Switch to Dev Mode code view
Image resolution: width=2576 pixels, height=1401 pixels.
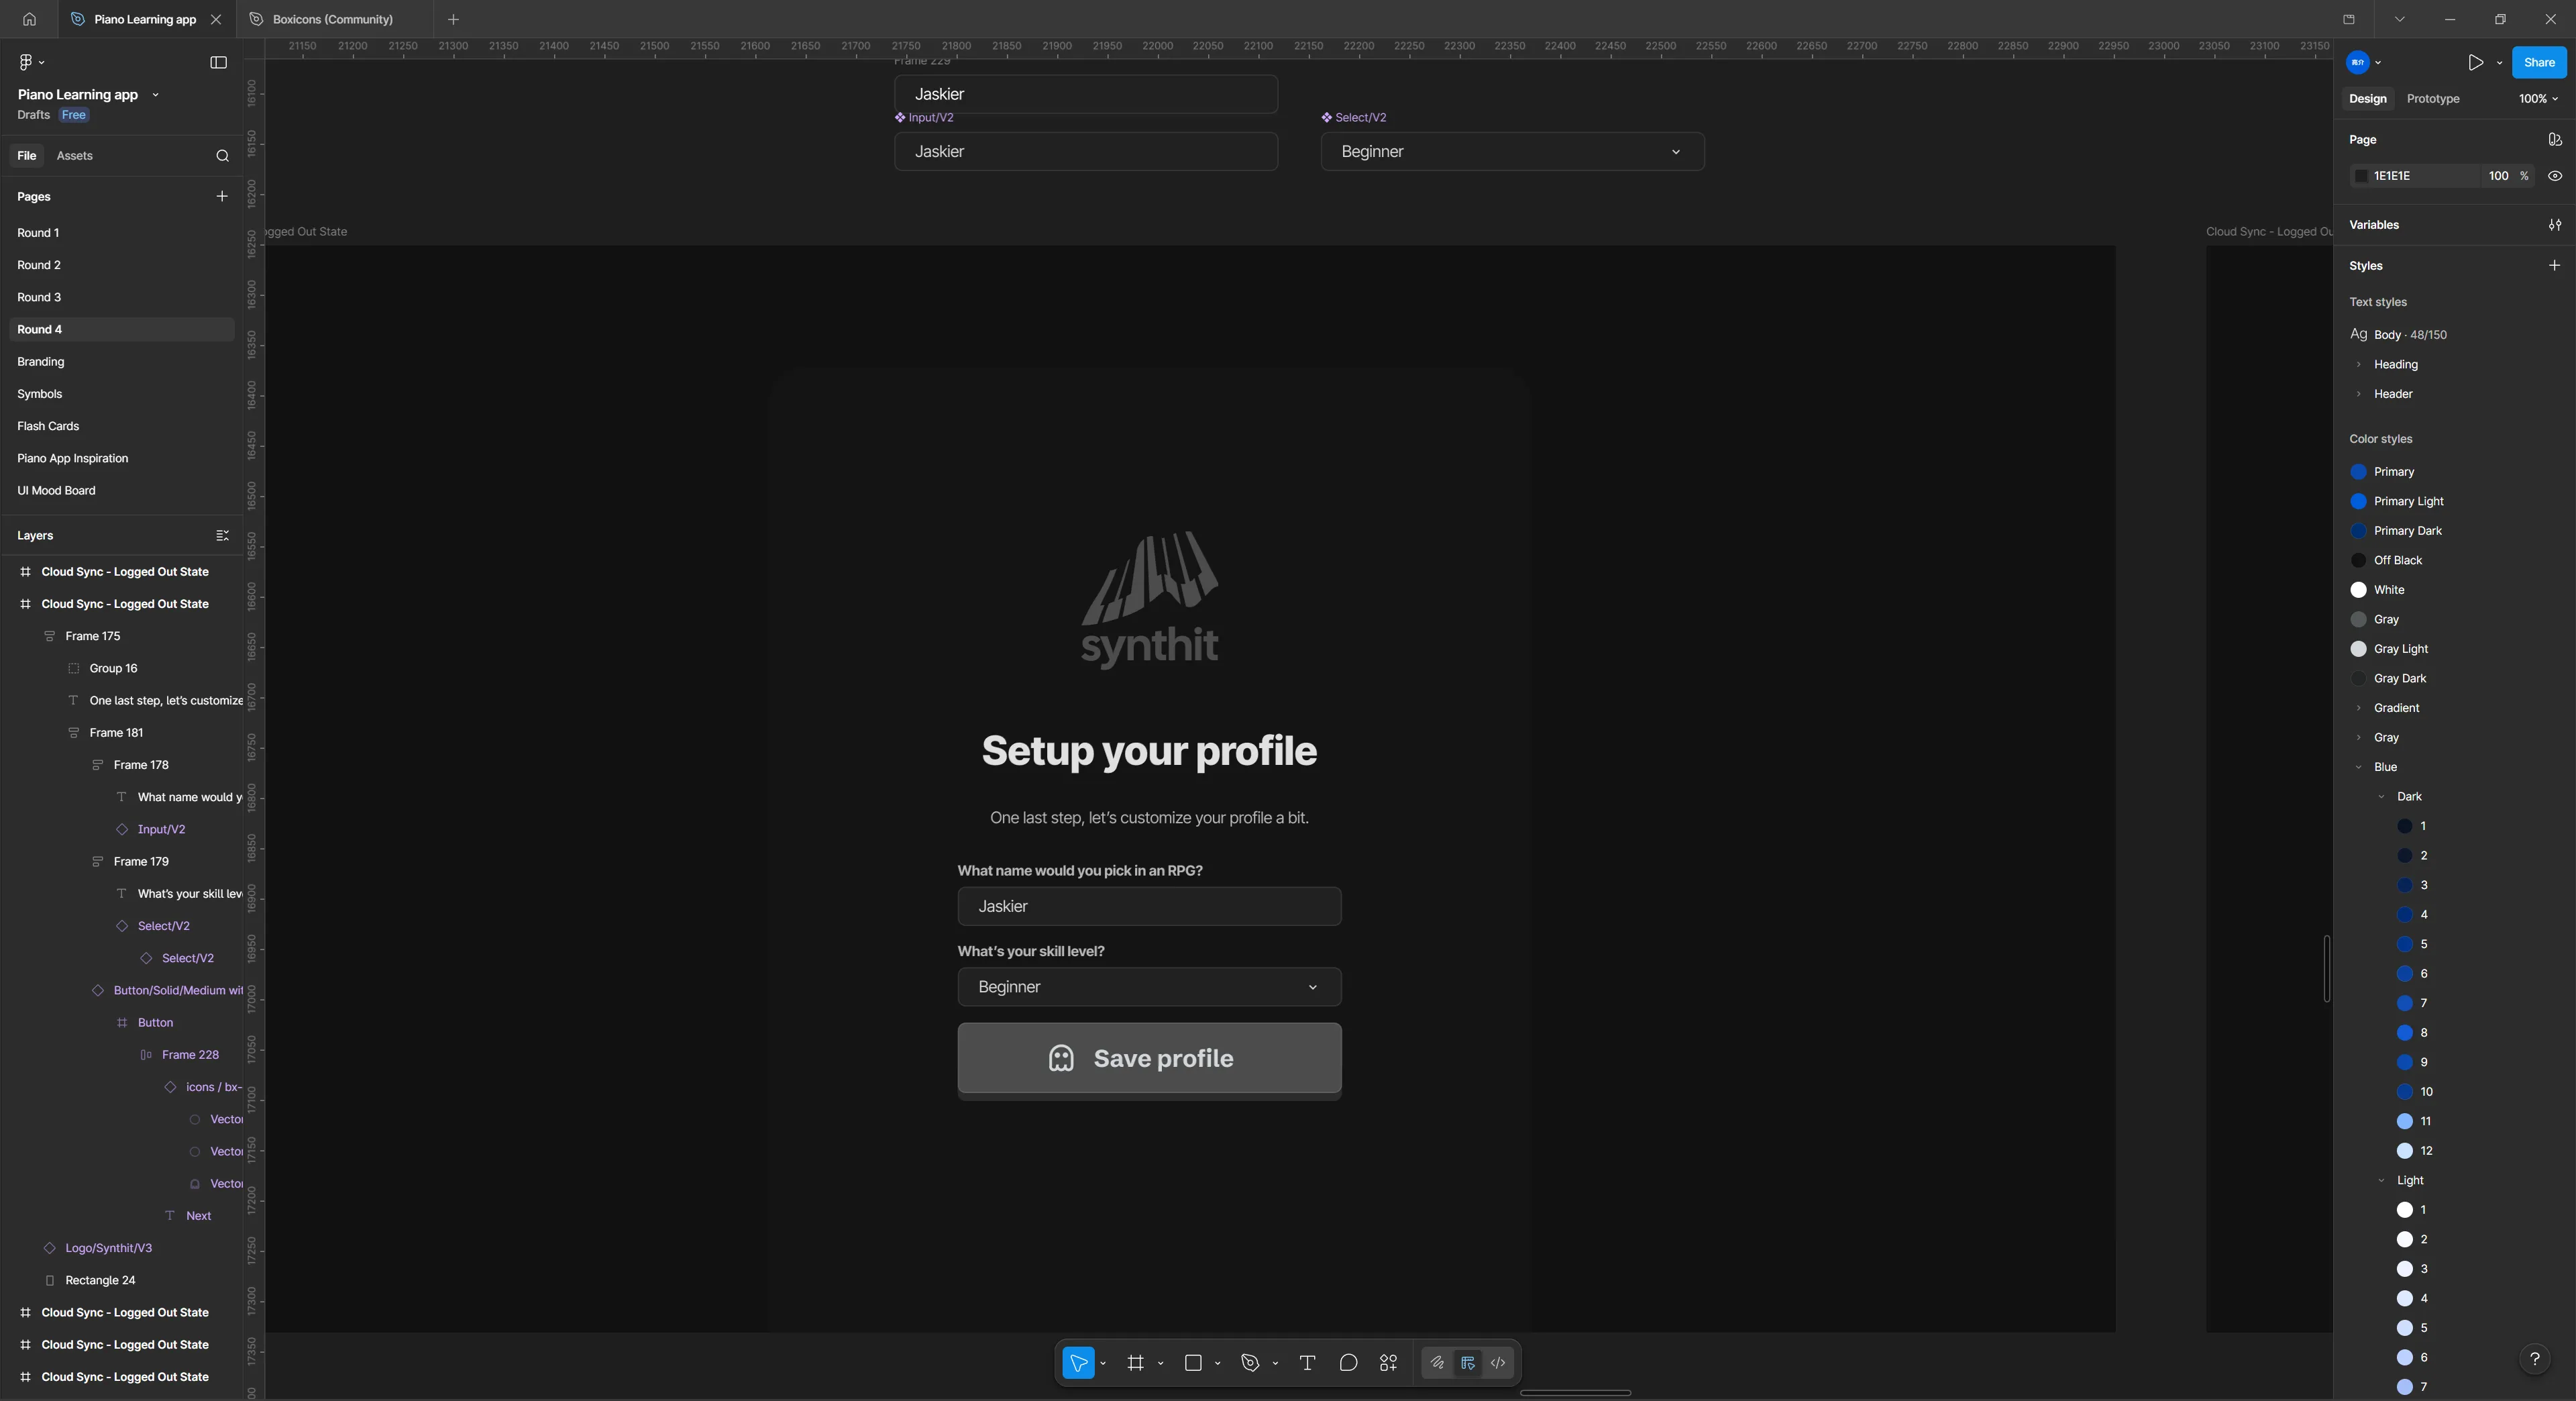pyautogui.click(x=1498, y=1363)
